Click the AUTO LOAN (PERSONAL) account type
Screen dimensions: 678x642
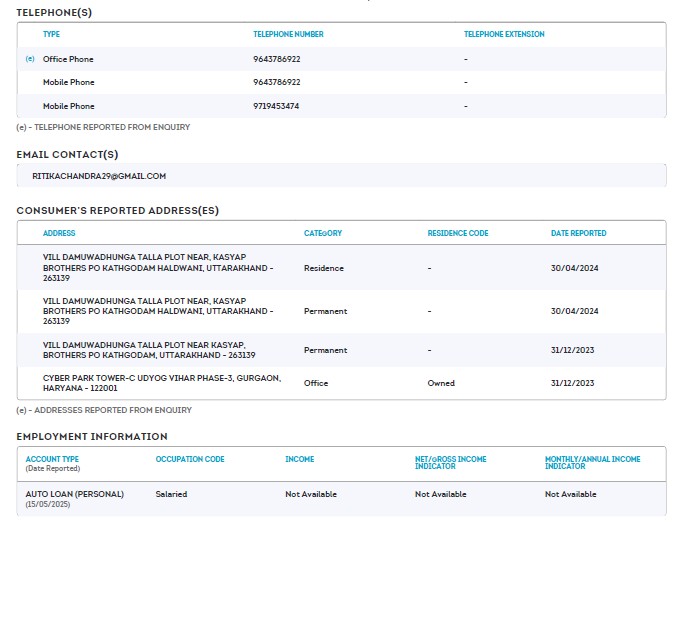[75, 494]
